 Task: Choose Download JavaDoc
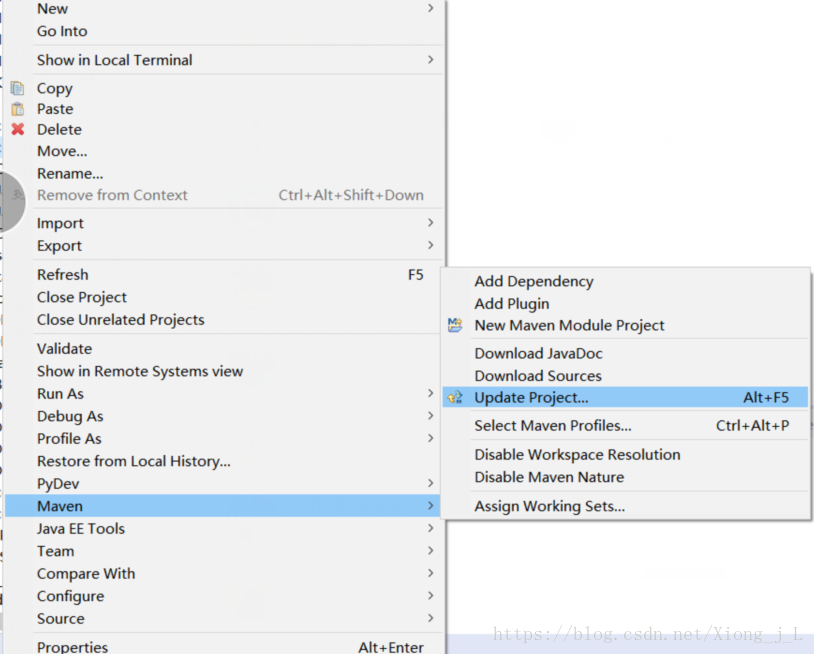626,353
